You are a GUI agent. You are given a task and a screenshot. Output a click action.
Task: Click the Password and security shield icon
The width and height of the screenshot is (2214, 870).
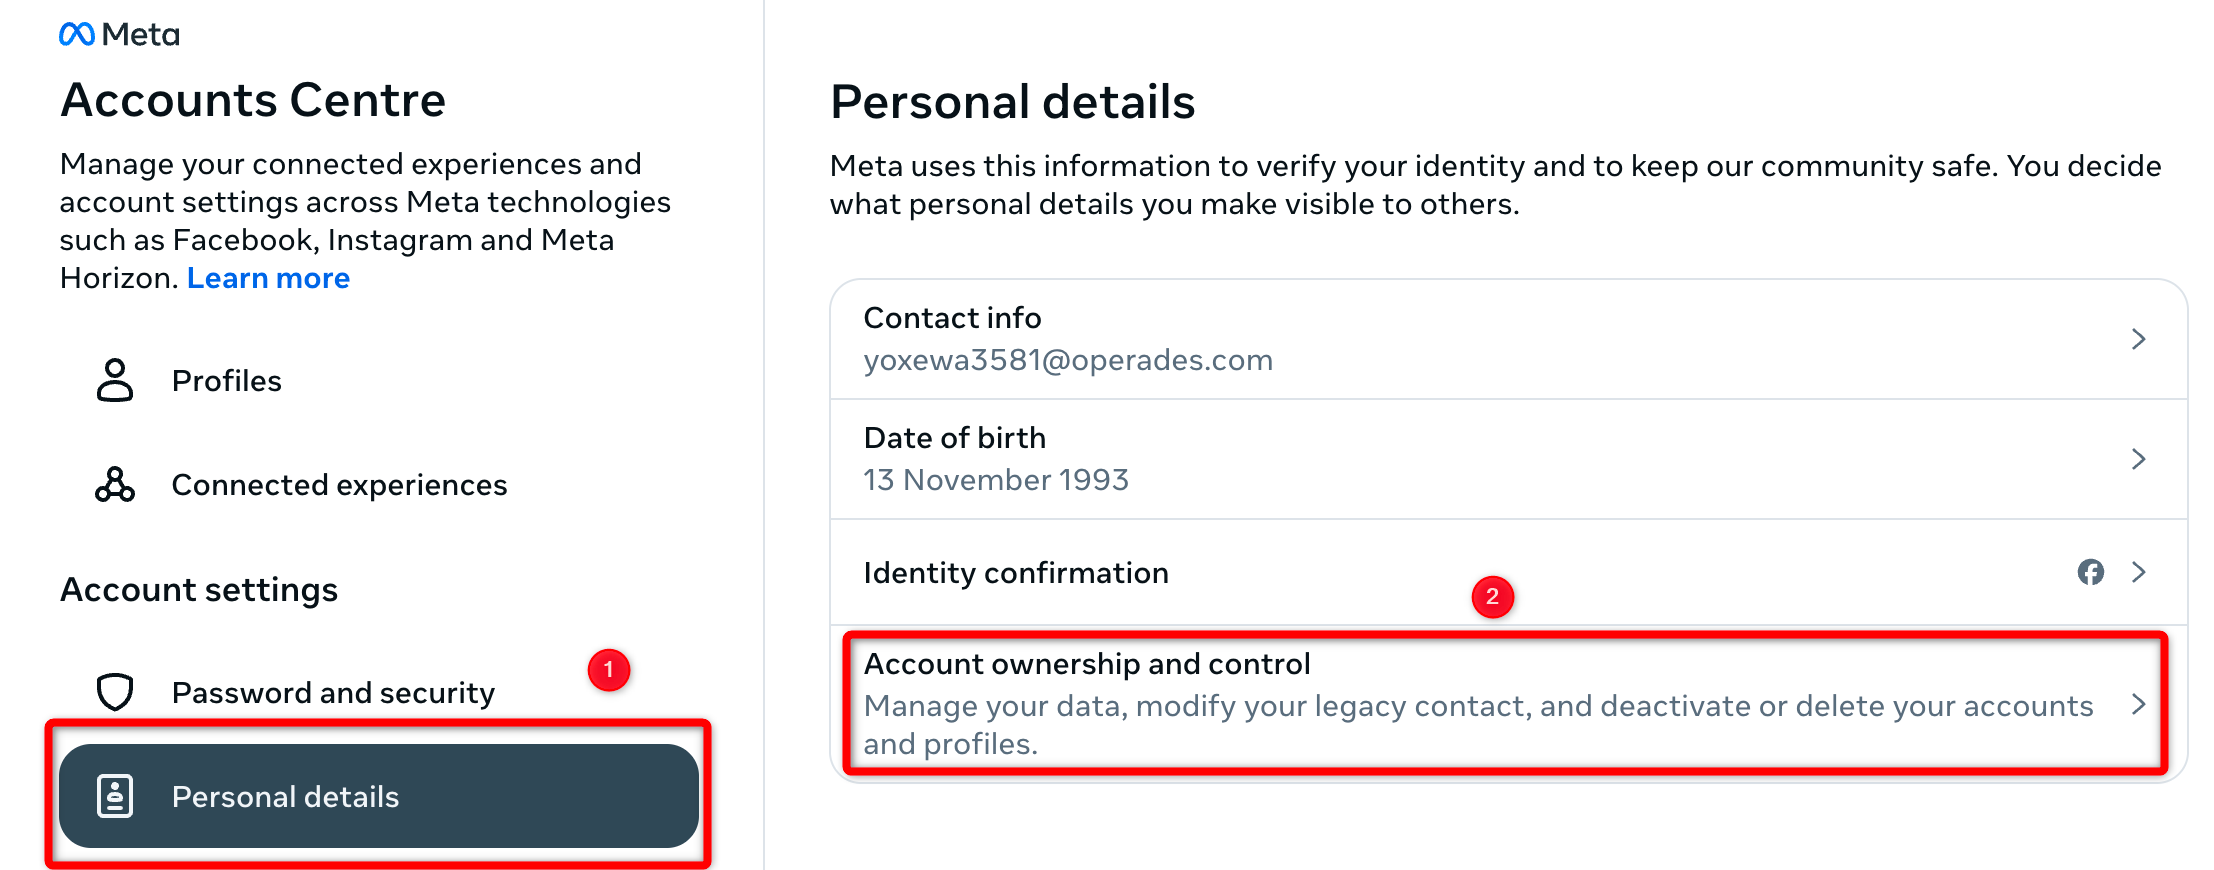(x=115, y=692)
